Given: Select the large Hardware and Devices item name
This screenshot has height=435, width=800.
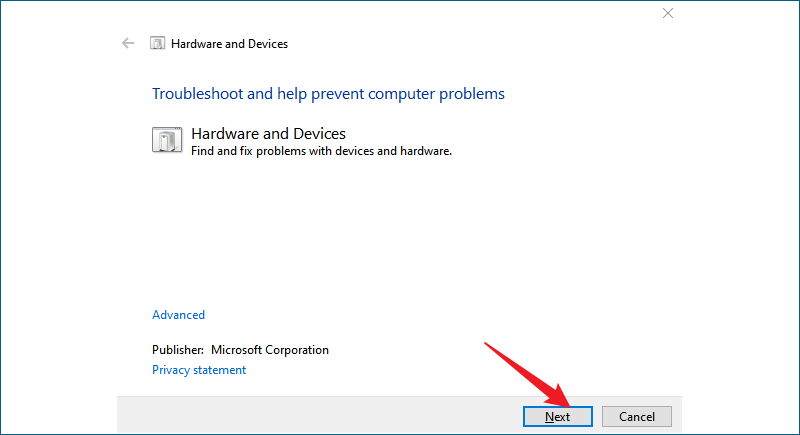Looking at the screenshot, I should [x=268, y=134].
